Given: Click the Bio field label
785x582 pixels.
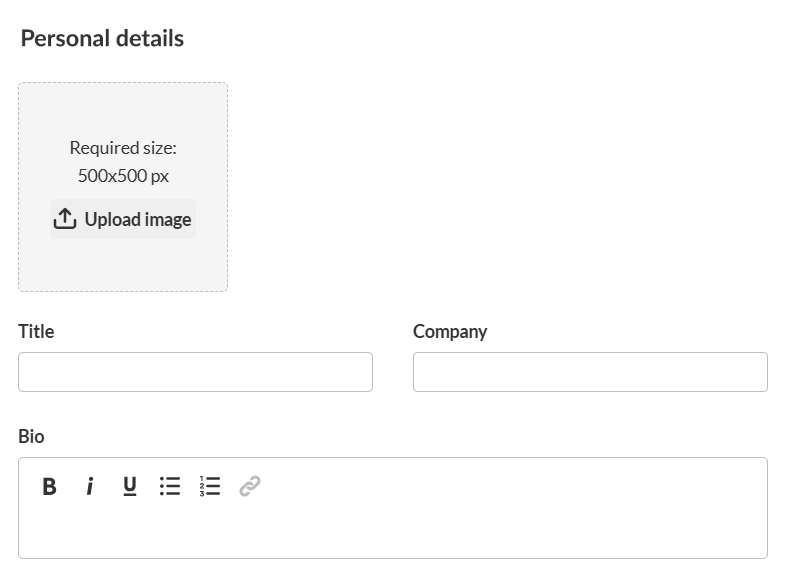Looking at the screenshot, I should tap(31, 437).
